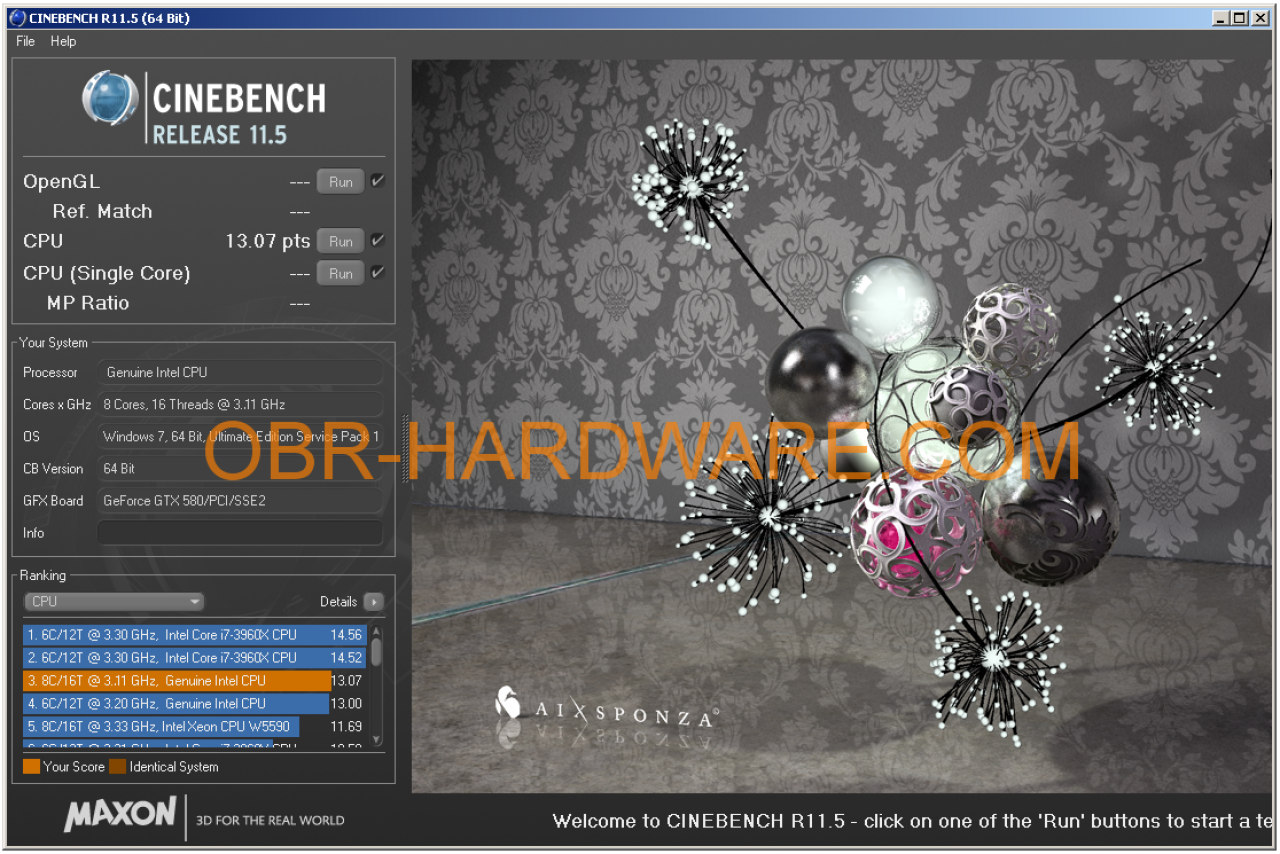The image size is (1280, 854).
Task: Select ranking row 2 scoring 14.52
Action: 195,657
